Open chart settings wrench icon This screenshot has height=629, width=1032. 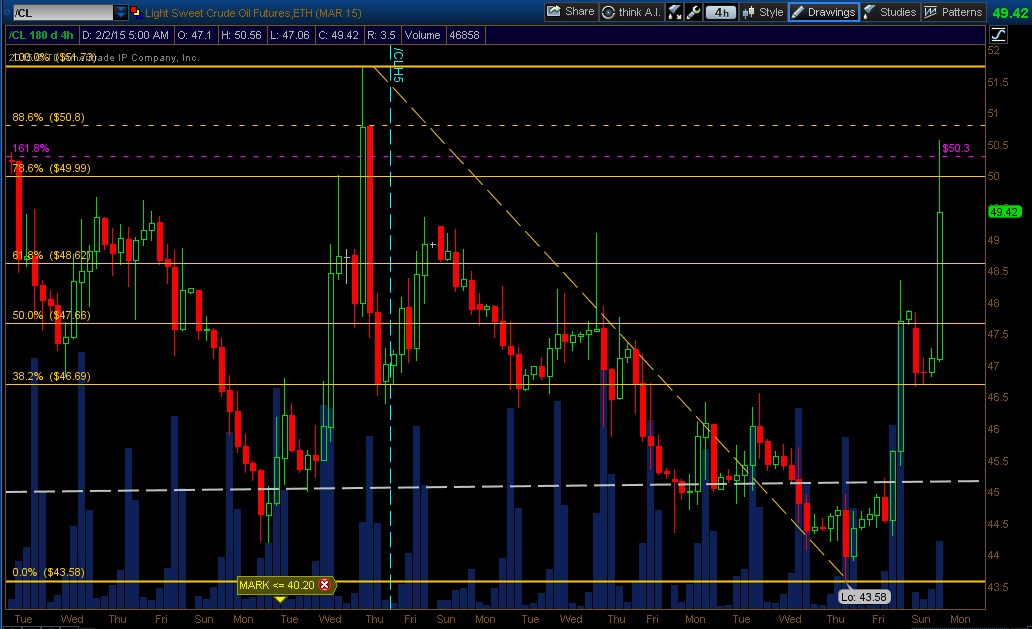click(693, 12)
